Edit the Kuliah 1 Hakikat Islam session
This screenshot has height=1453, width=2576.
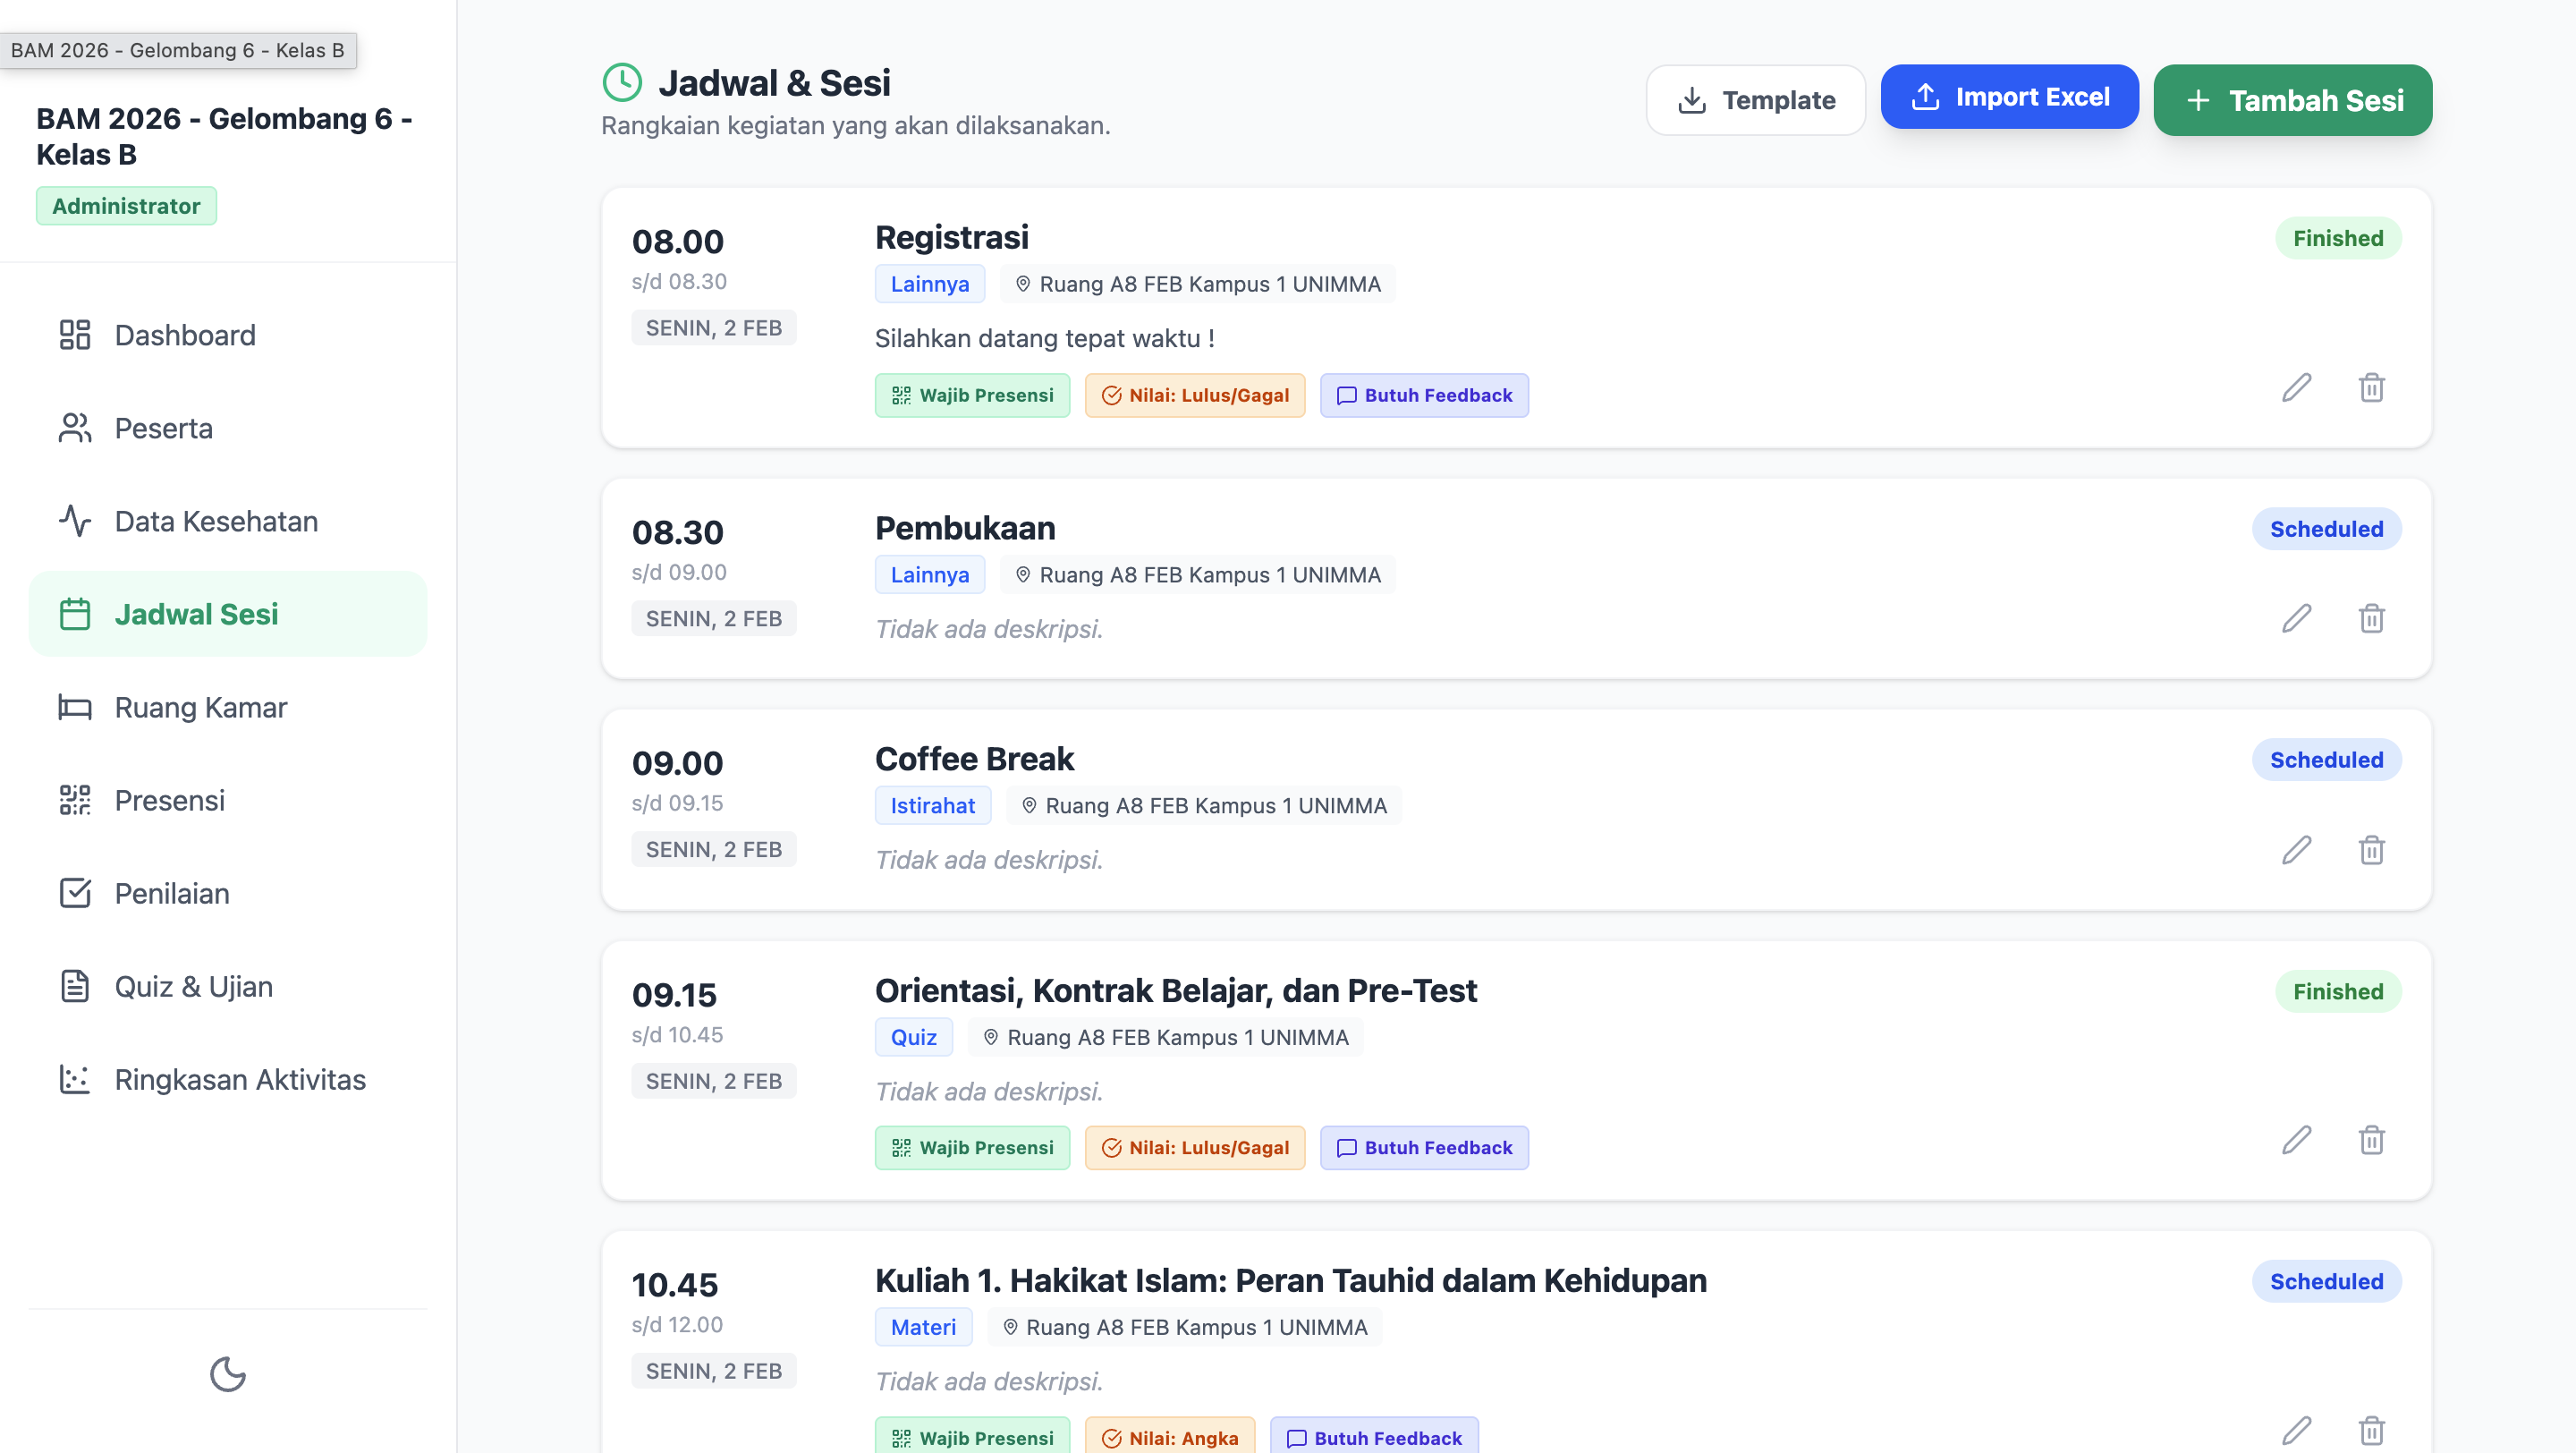tap(2296, 1430)
